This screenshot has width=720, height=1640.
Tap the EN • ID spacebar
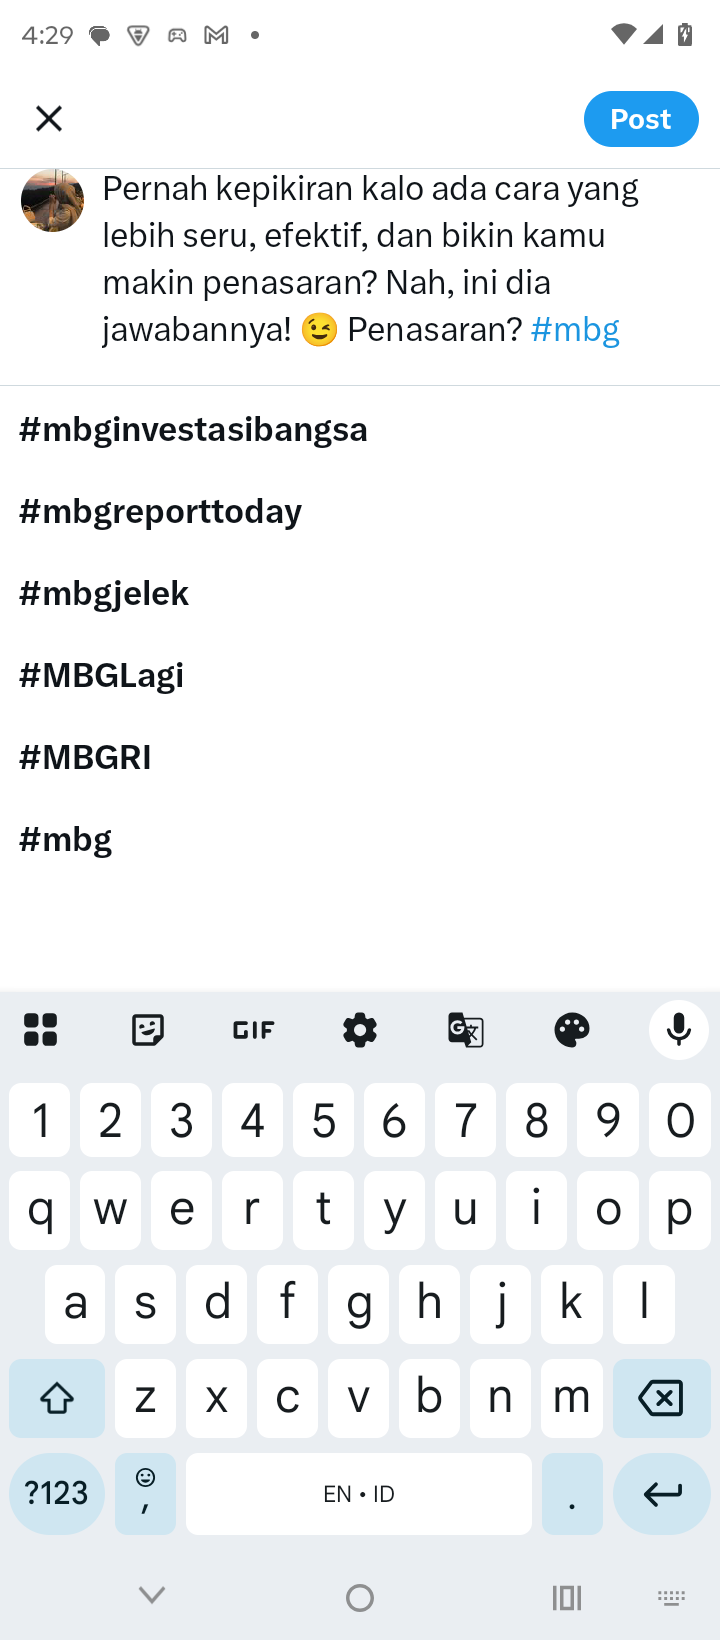(x=359, y=1493)
